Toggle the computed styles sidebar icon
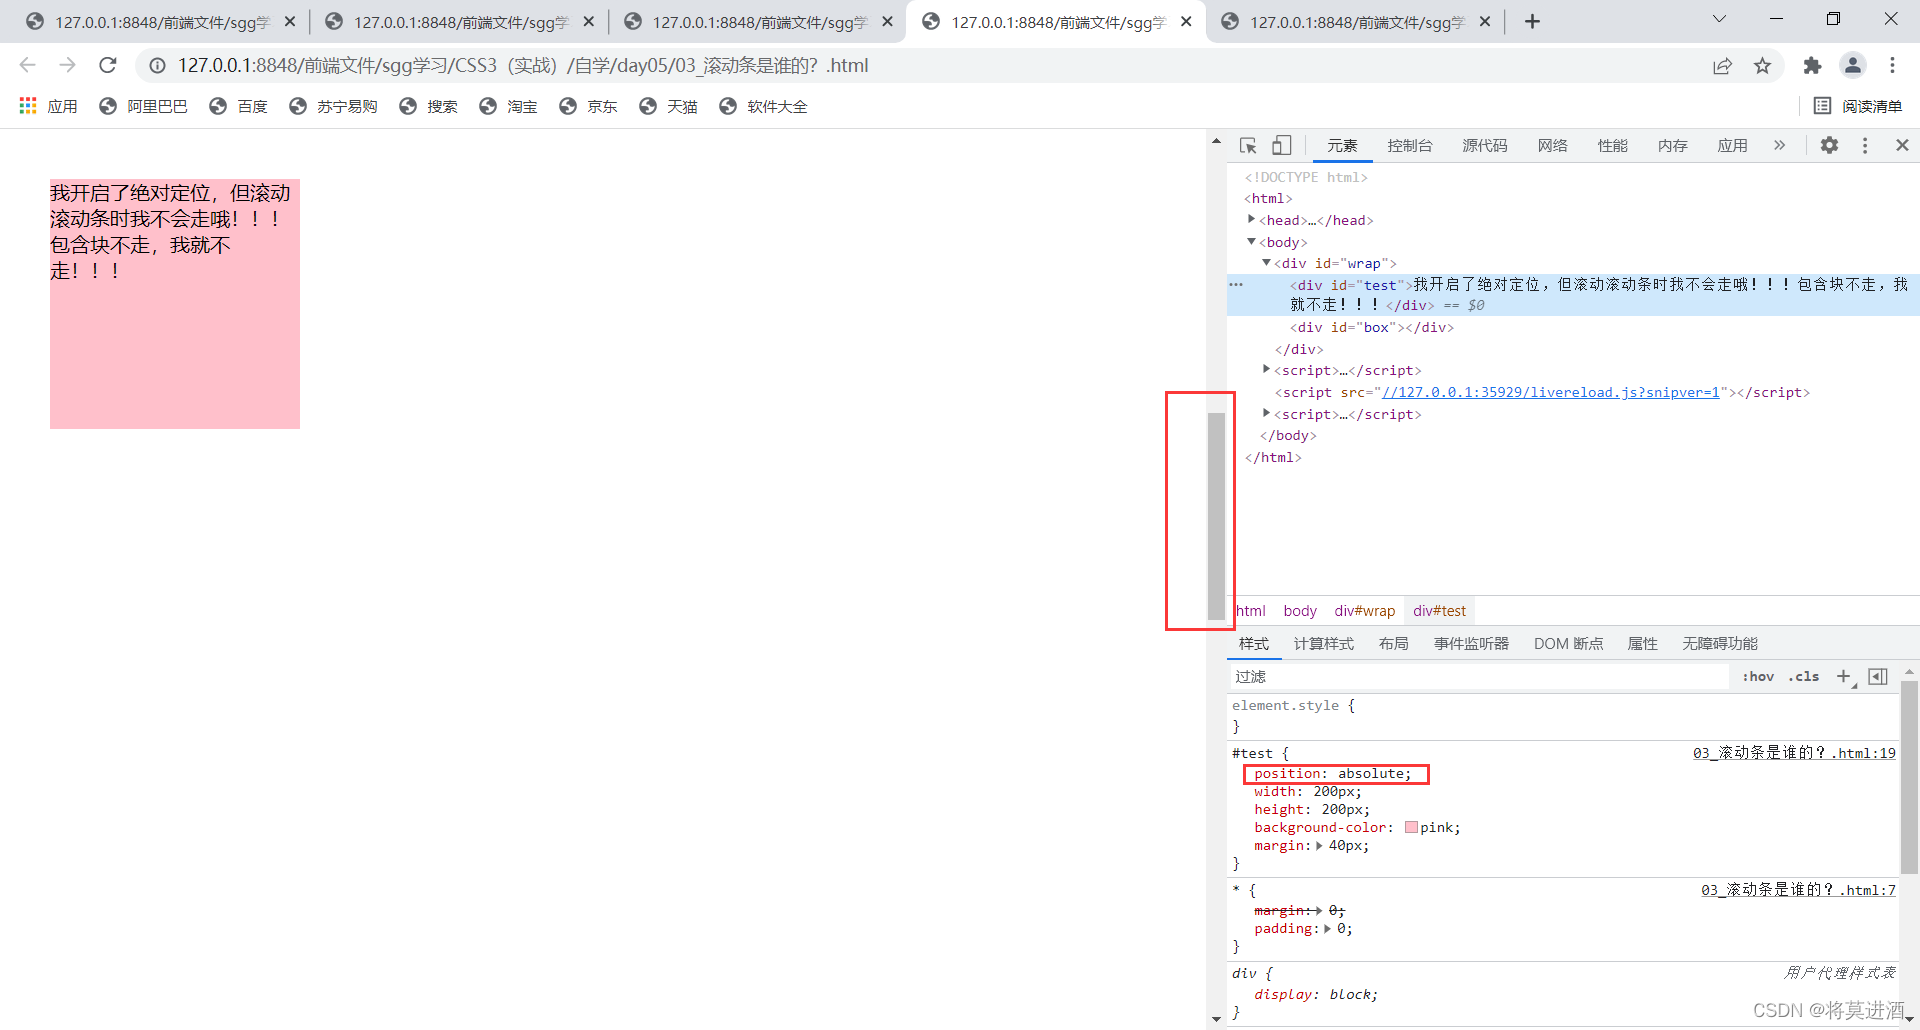This screenshot has width=1920, height=1030. coord(1878,677)
